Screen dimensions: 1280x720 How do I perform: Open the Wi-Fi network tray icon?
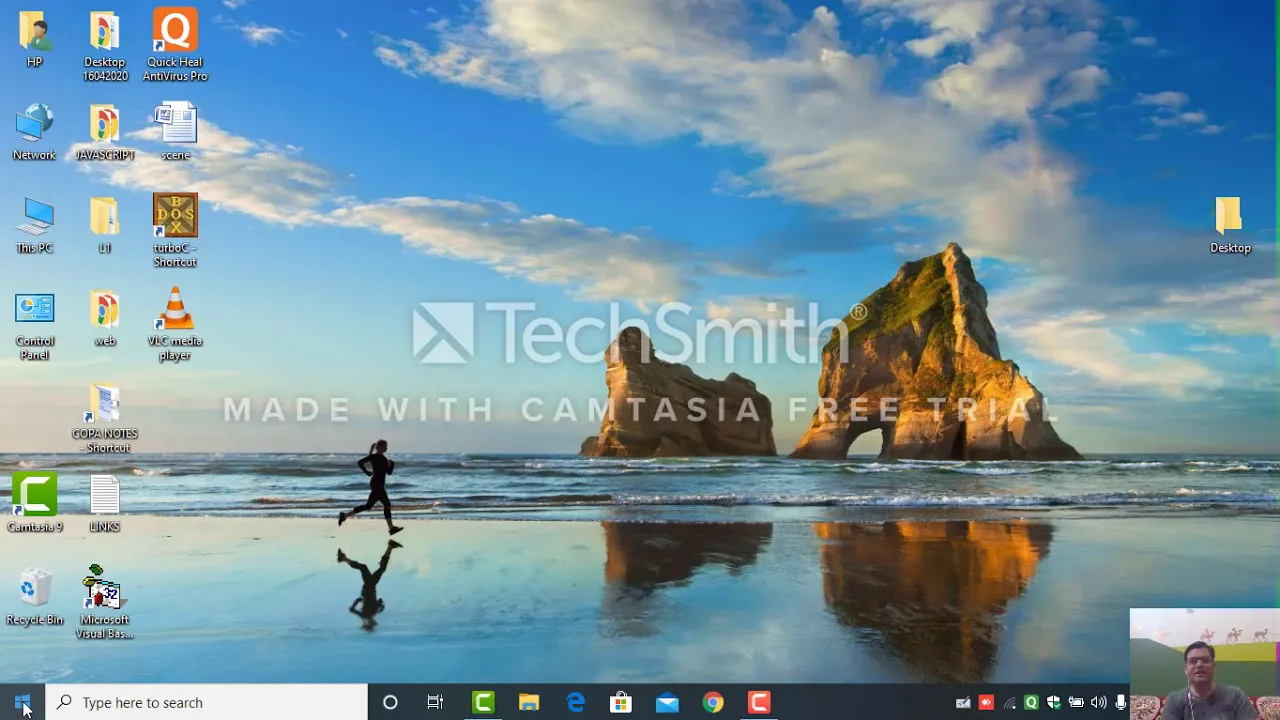coord(1009,703)
